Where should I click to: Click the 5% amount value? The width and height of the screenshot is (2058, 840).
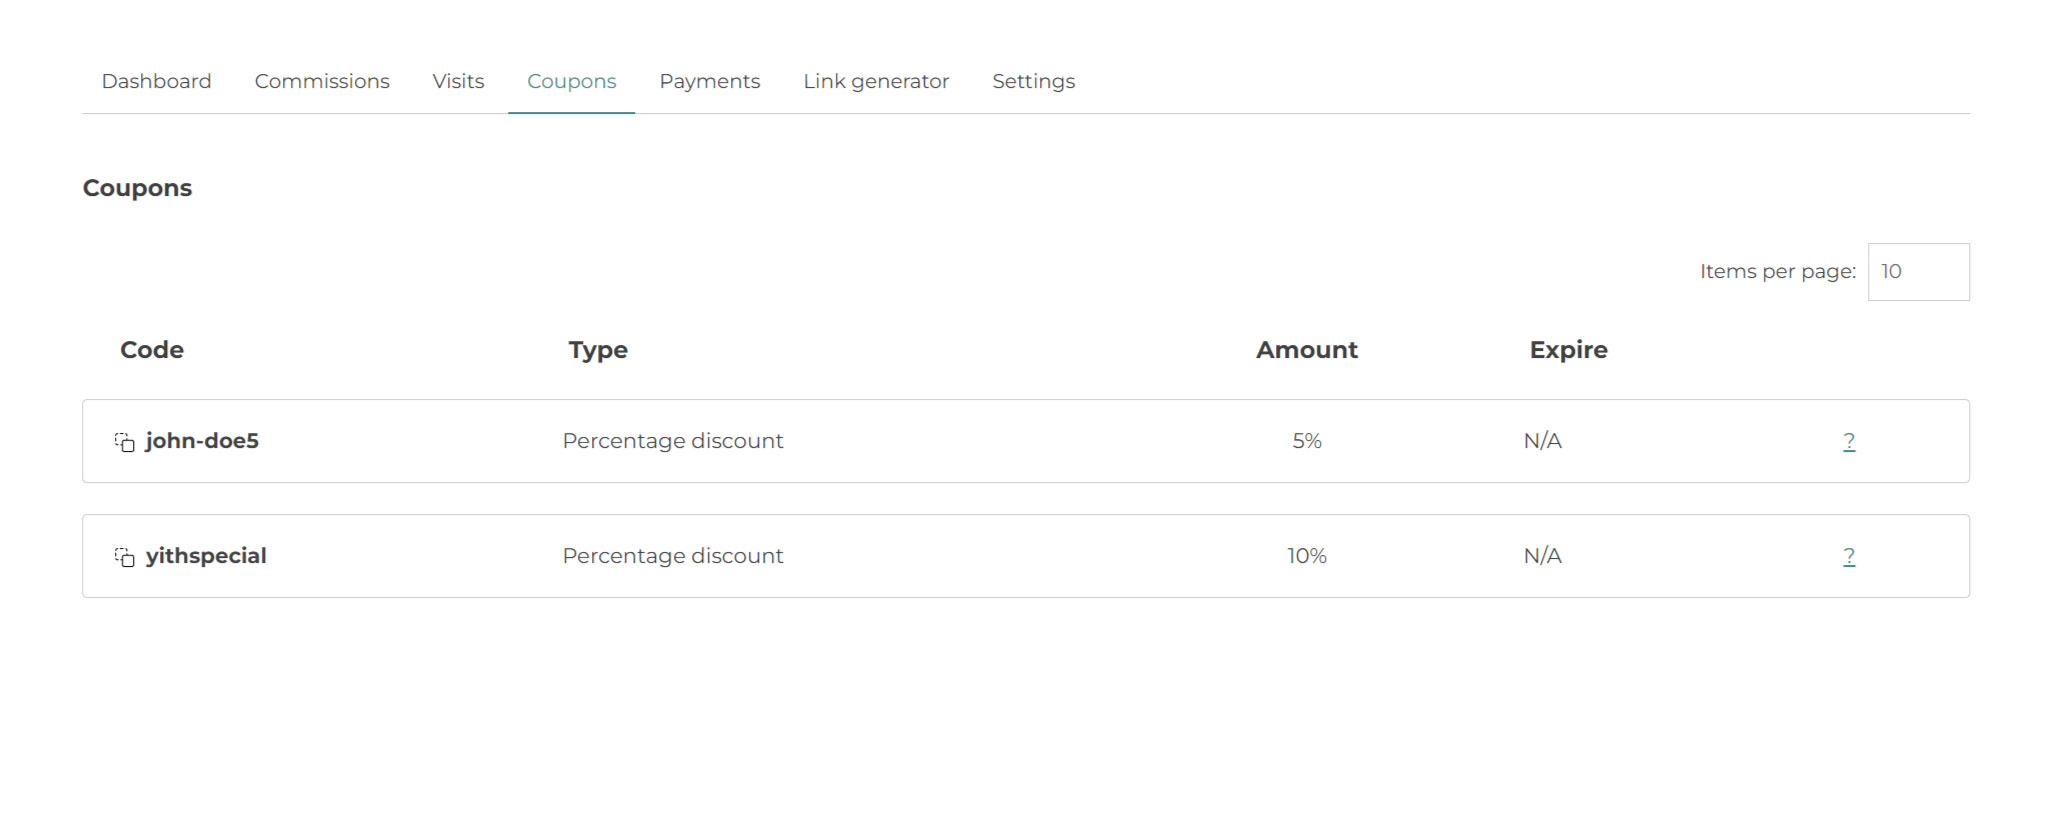point(1306,441)
